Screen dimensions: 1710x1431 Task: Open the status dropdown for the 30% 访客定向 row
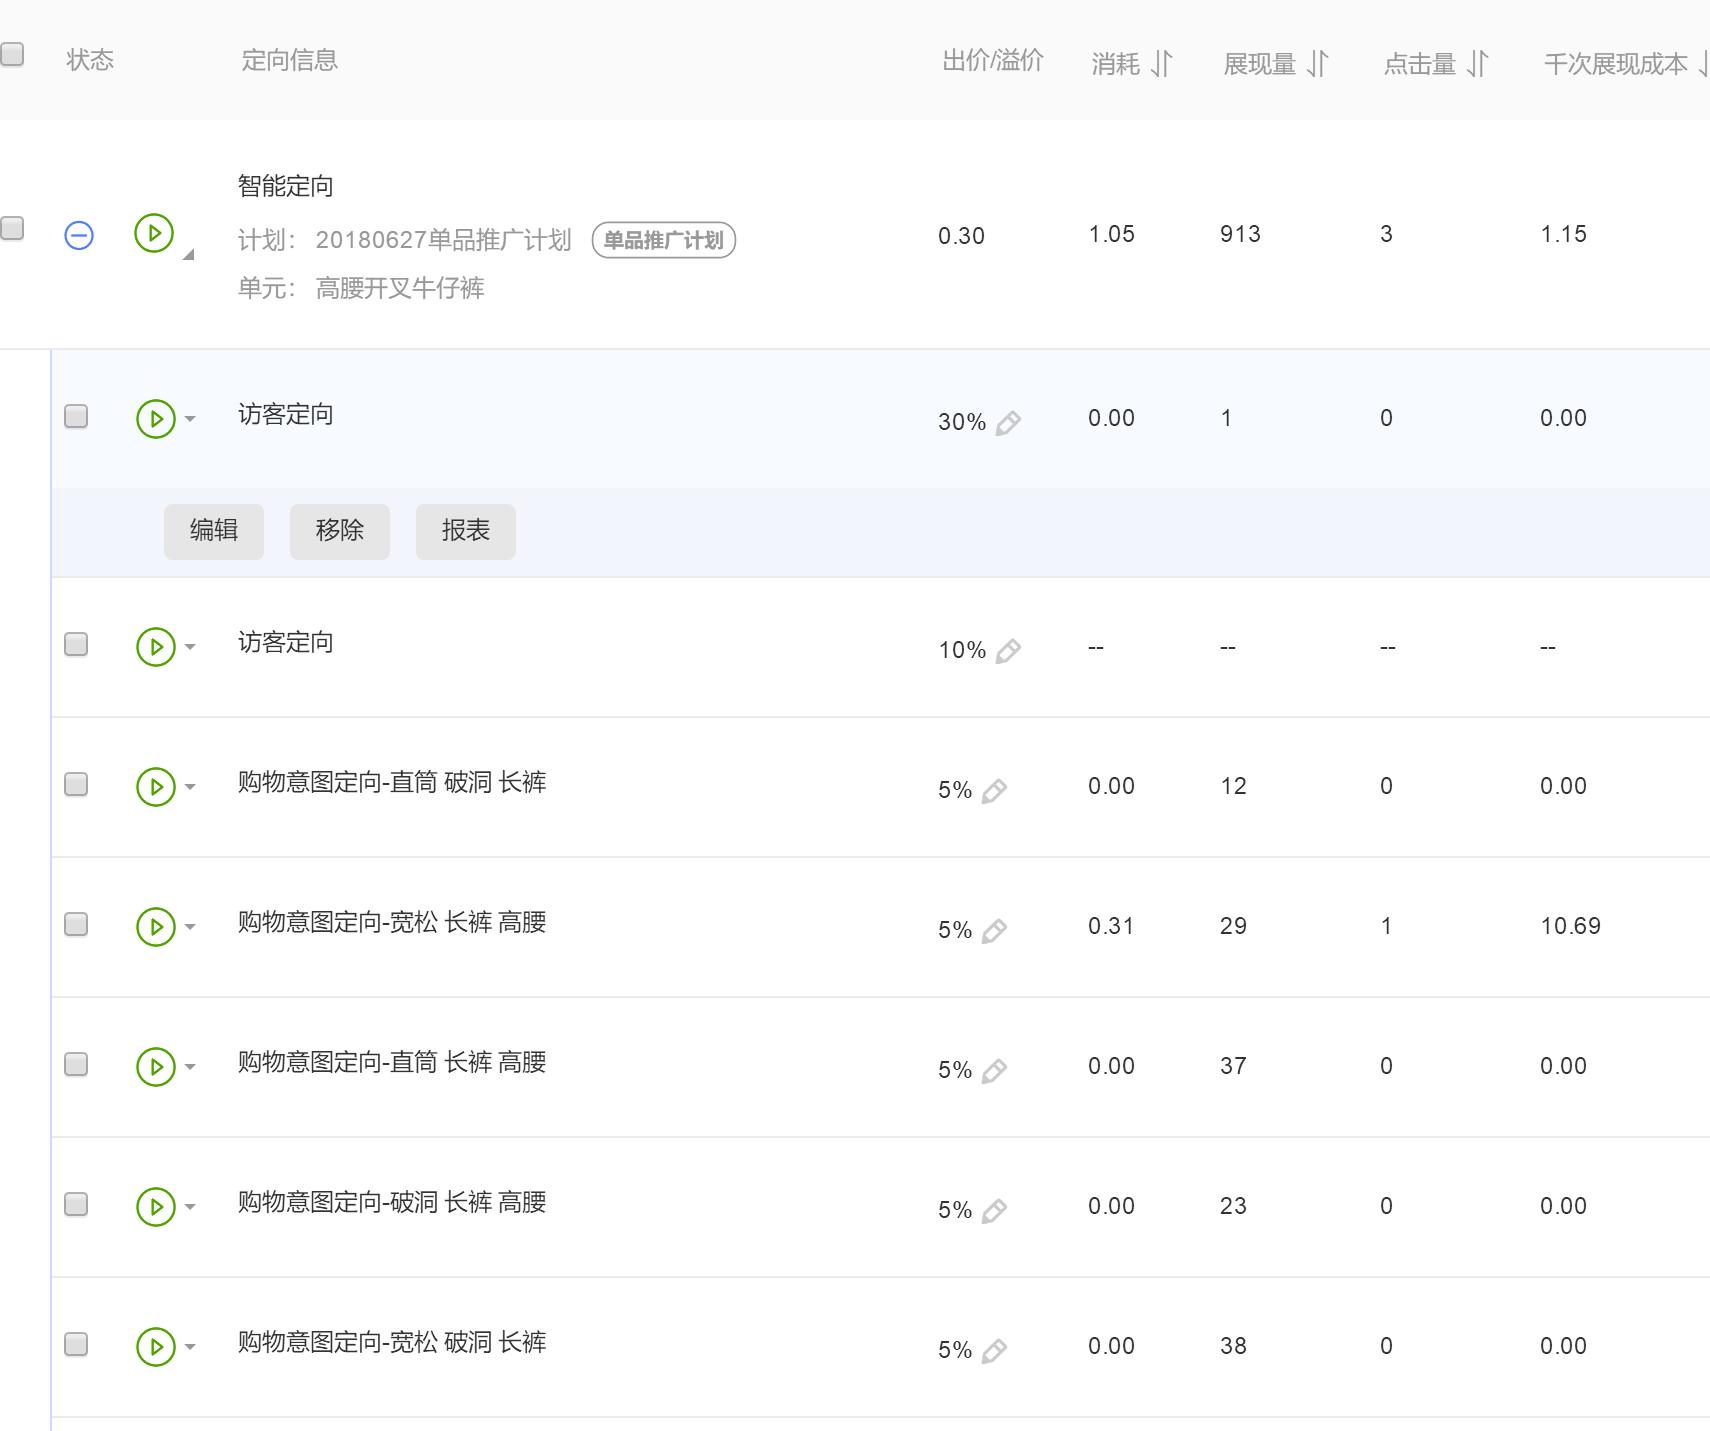190,419
